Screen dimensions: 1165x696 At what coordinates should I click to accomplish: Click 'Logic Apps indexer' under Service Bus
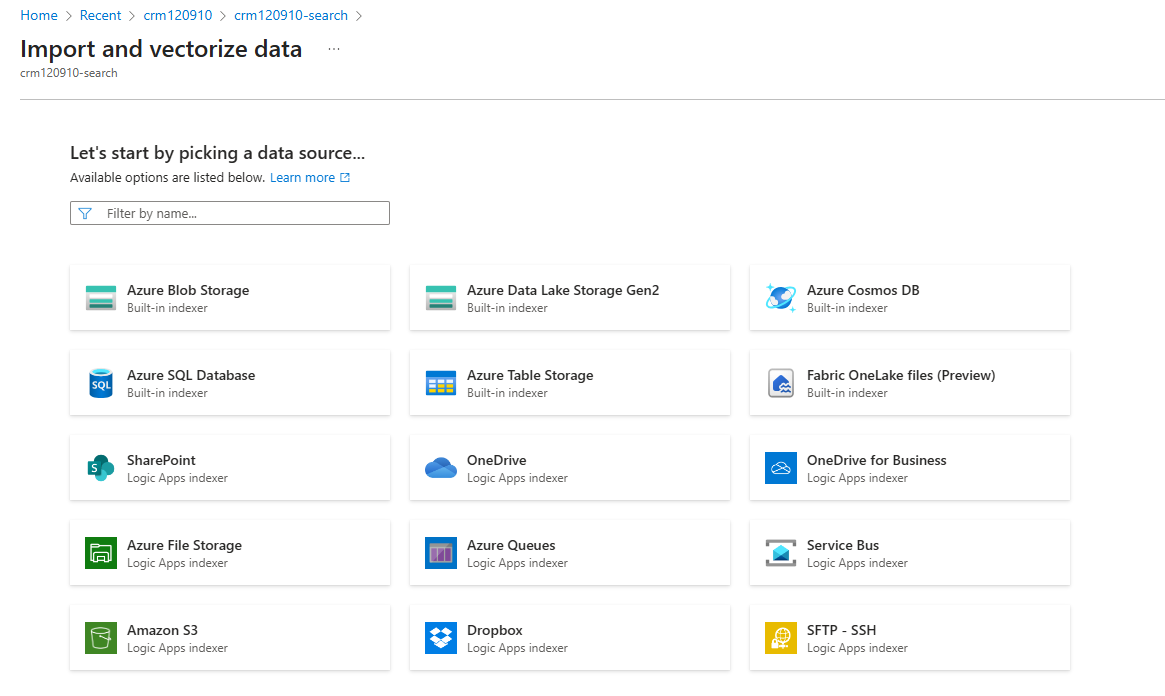(857, 563)
